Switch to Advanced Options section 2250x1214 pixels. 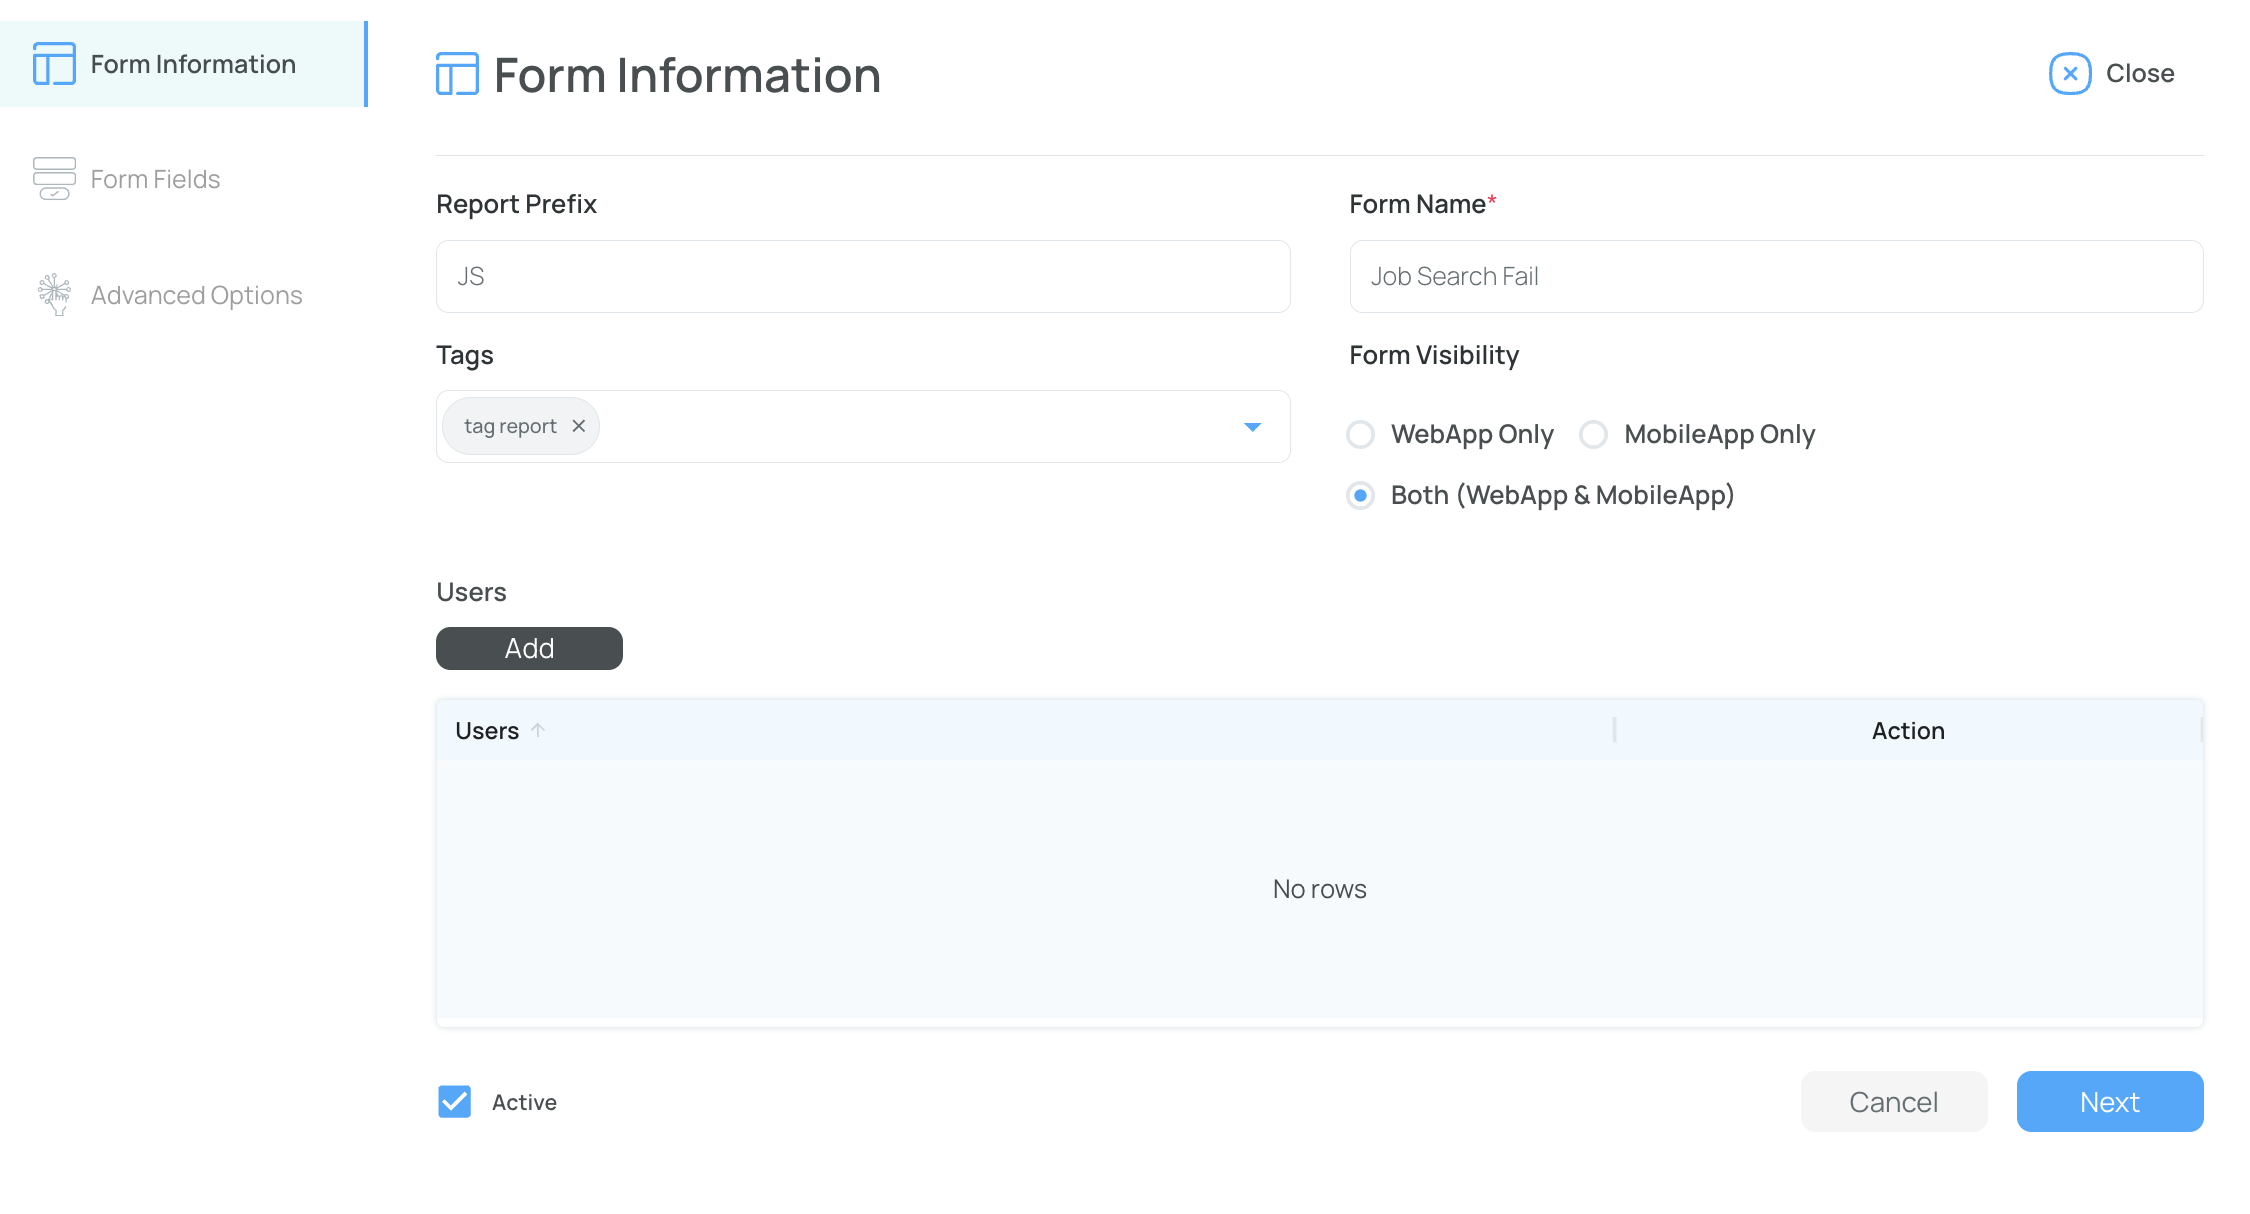196,295
